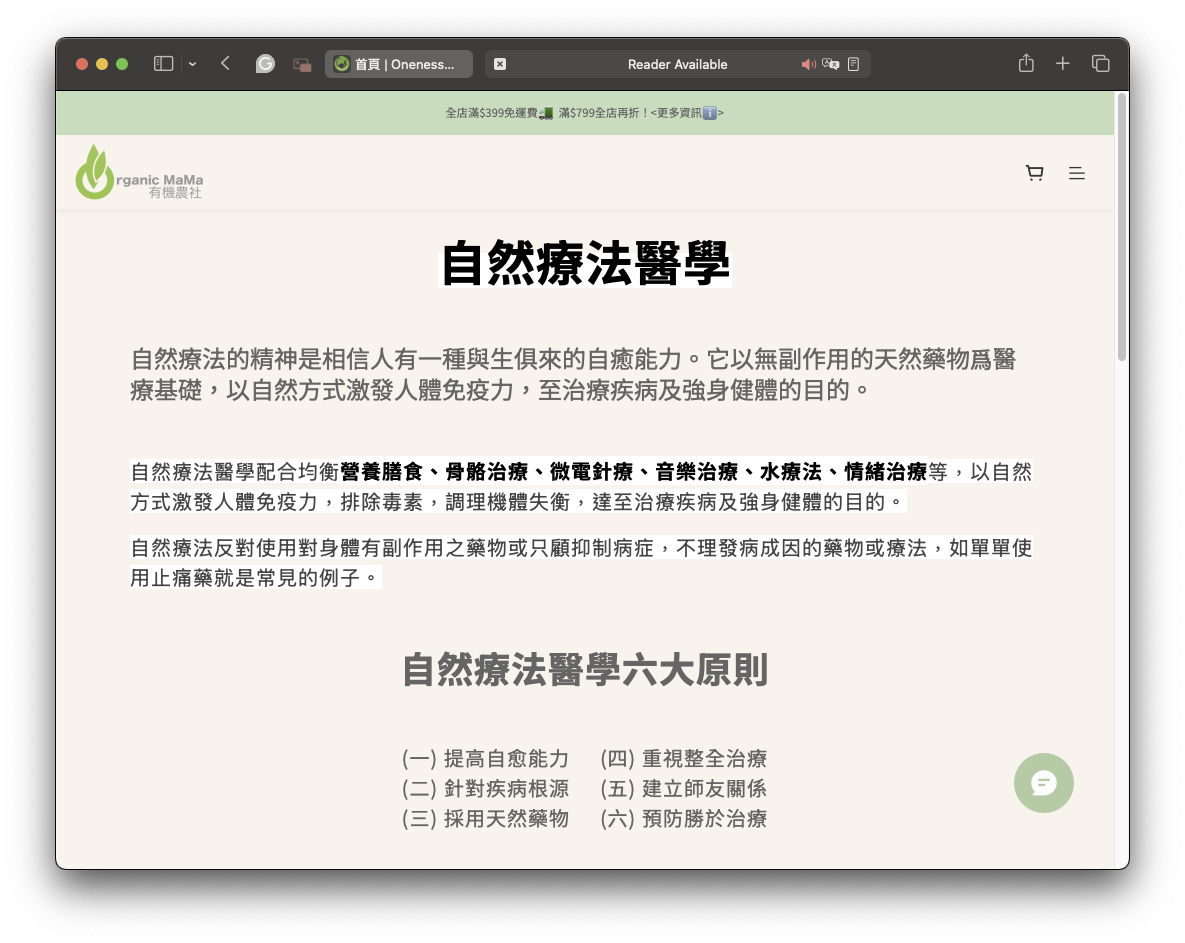Open the green chat bubble widget
Image resolution: width=1185 pixels, height=943 pixels.
tap(1043, 783)
